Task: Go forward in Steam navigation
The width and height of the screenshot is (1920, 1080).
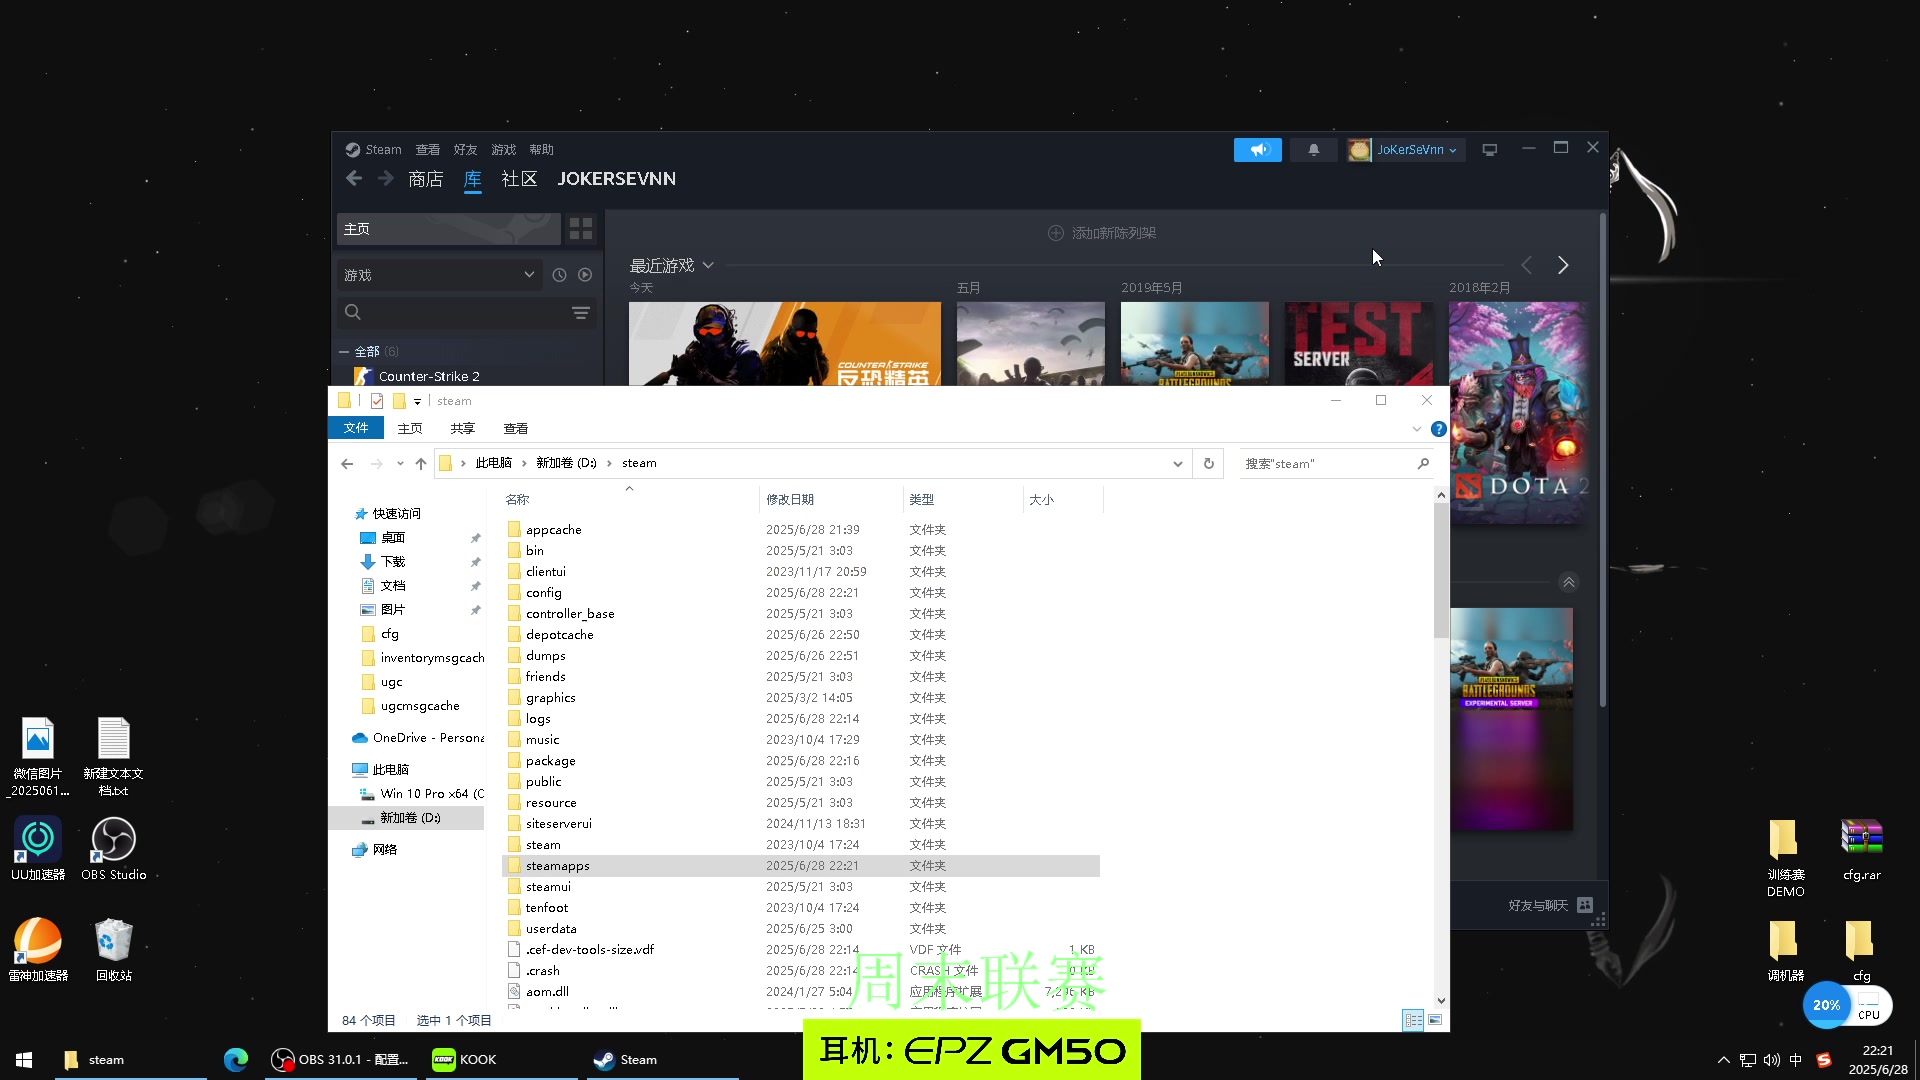Action: 385,178
